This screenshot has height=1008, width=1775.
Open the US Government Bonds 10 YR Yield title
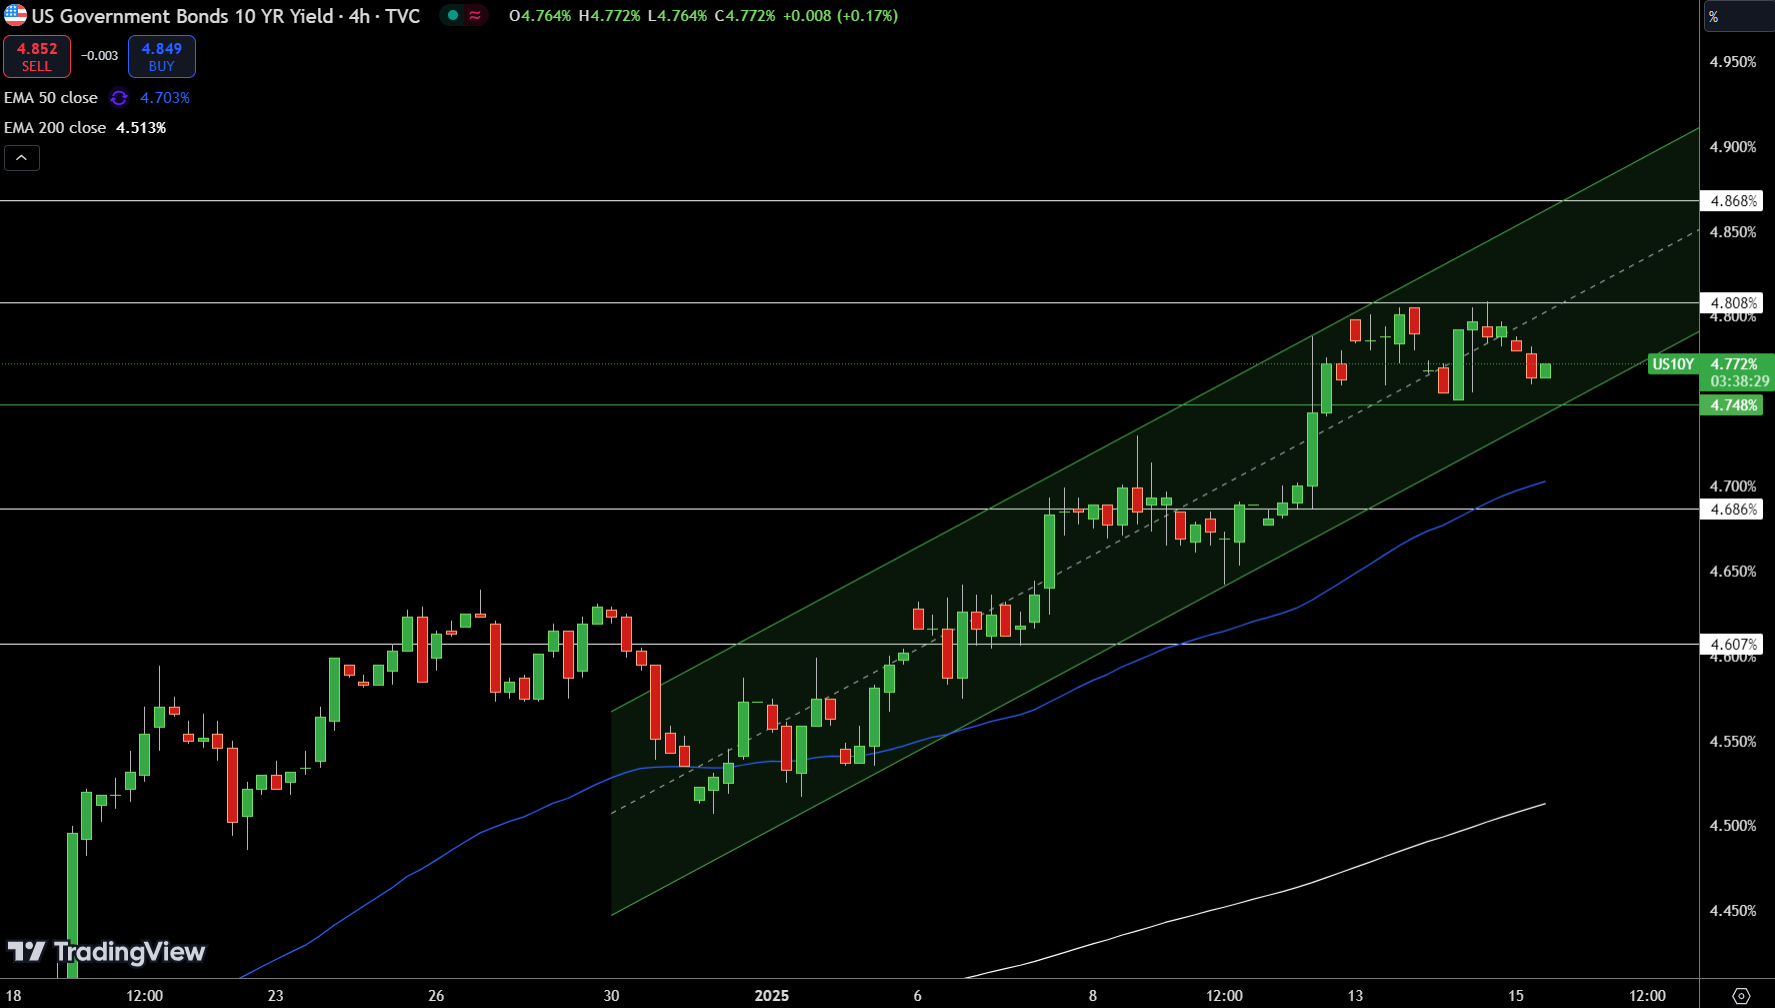tap(183, 16)
